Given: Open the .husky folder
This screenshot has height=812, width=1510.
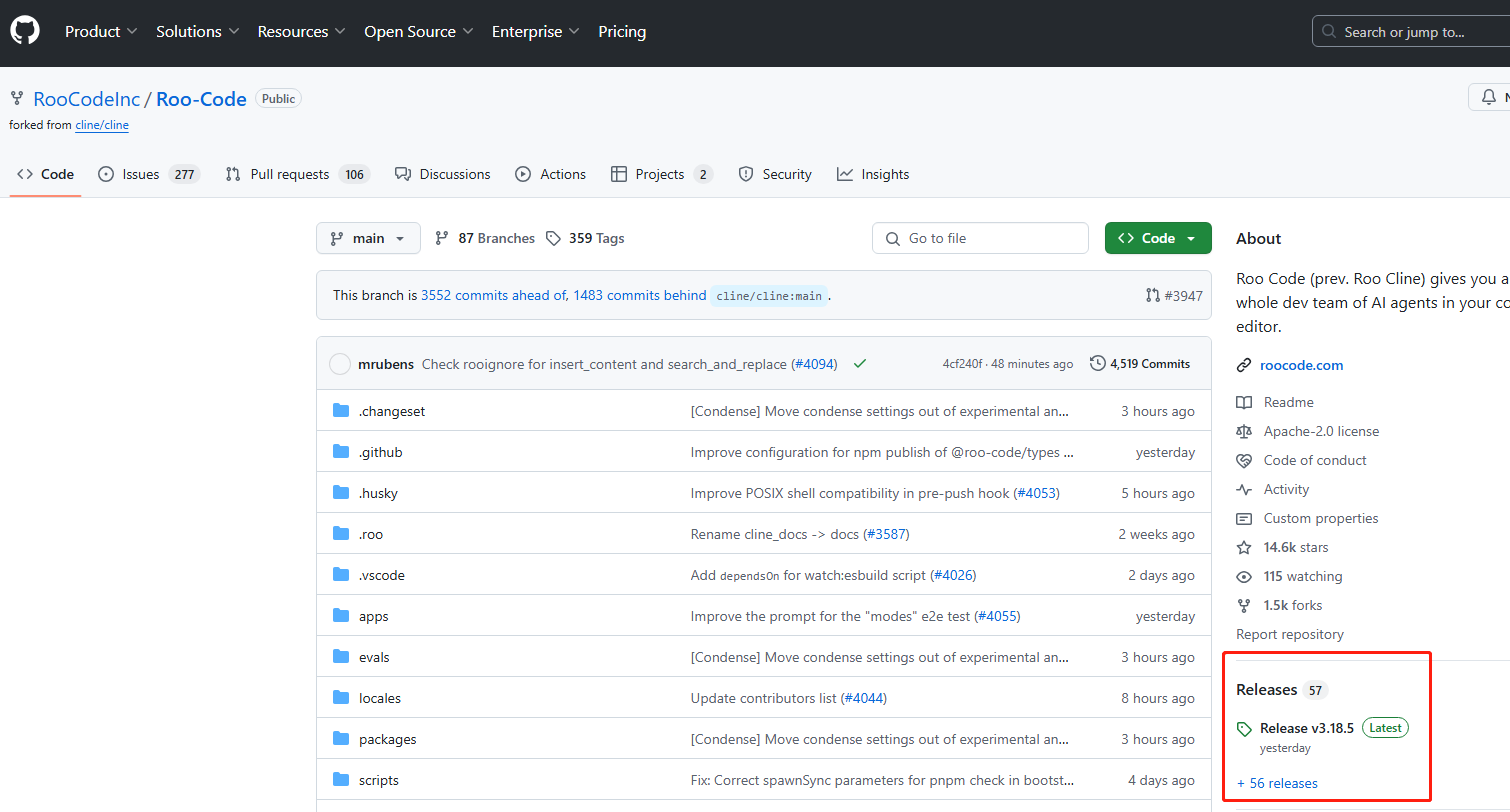Looking at the screenshot, I should pos(378,493).
